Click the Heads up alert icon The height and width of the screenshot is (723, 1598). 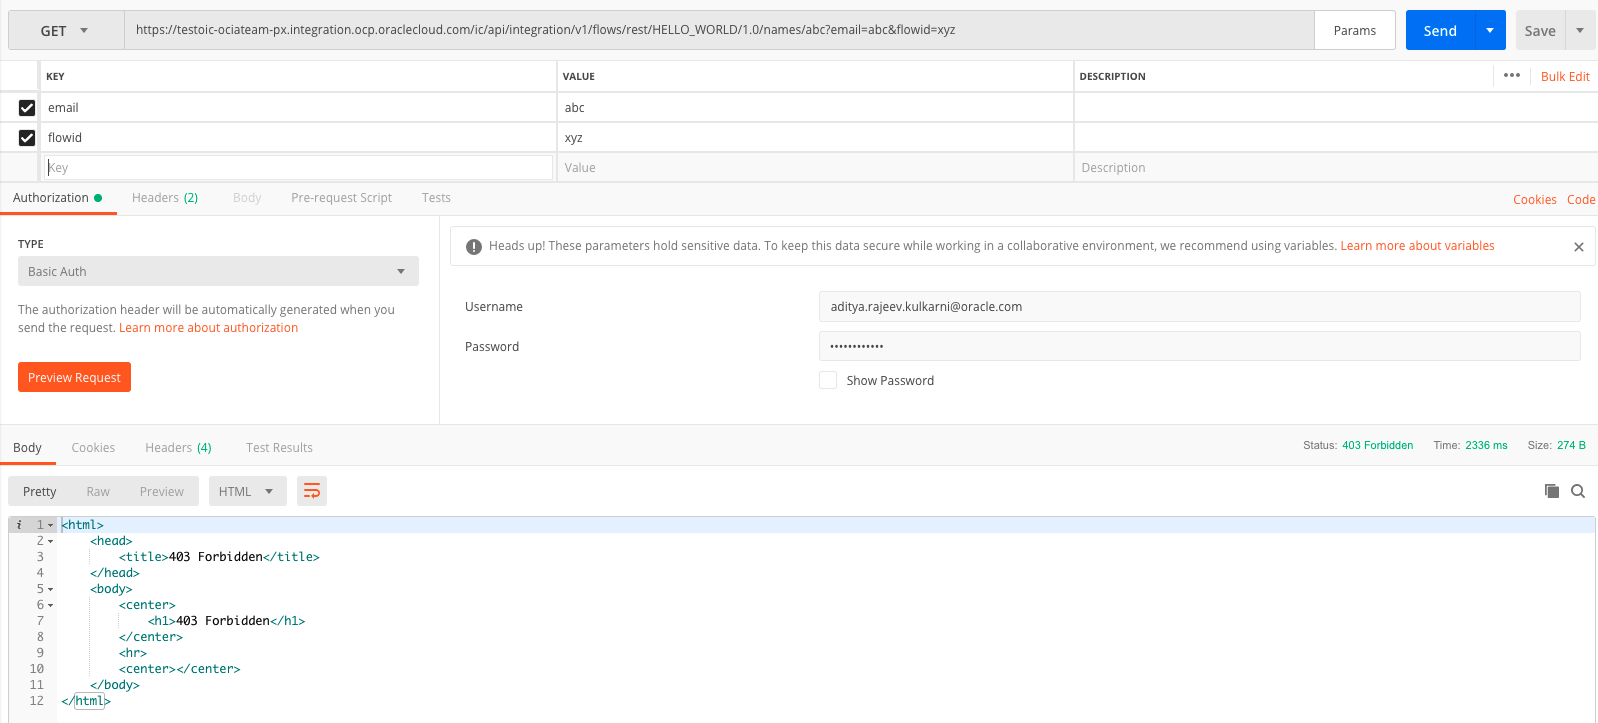(x=474, y=246)
